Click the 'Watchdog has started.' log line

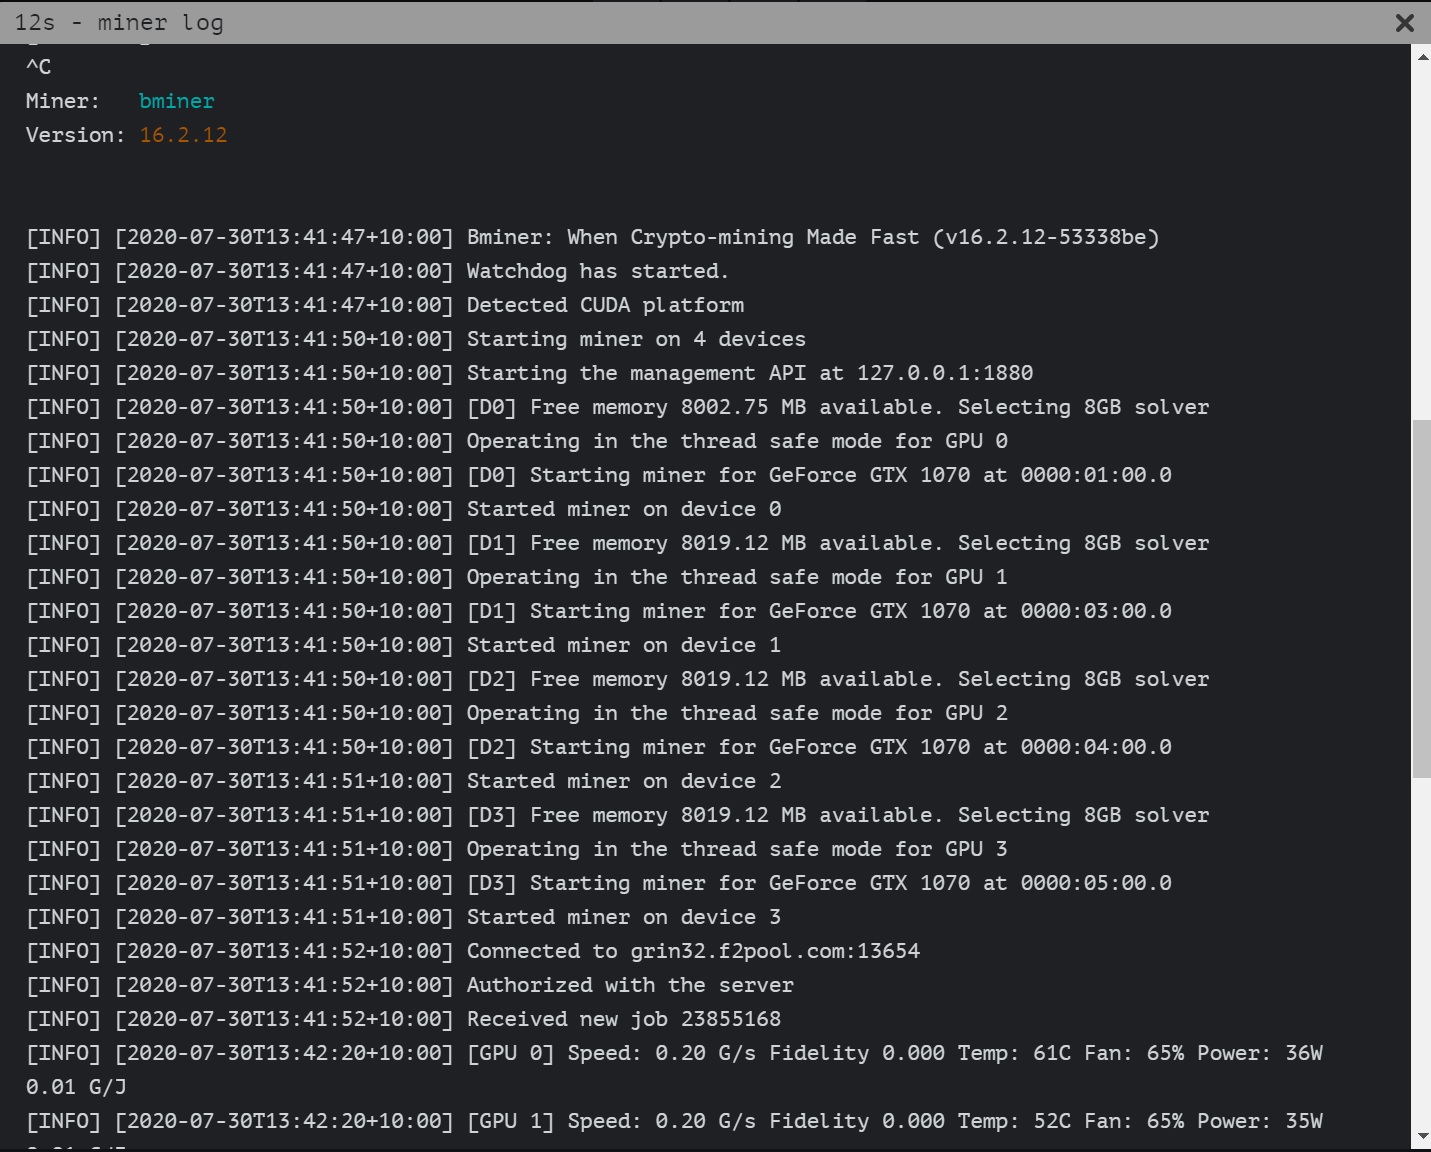click(377, 271)
